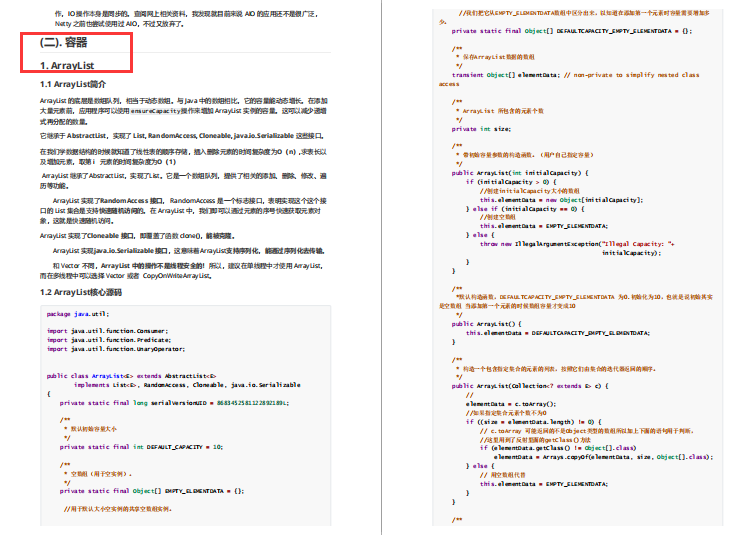Click the DEFAULTCAPACITY_EMPTY_ELEMENTDATA declaration with "= {};"
Viewport: 744px width, 535px height.
pyautogui.click(x=572, y=31)
